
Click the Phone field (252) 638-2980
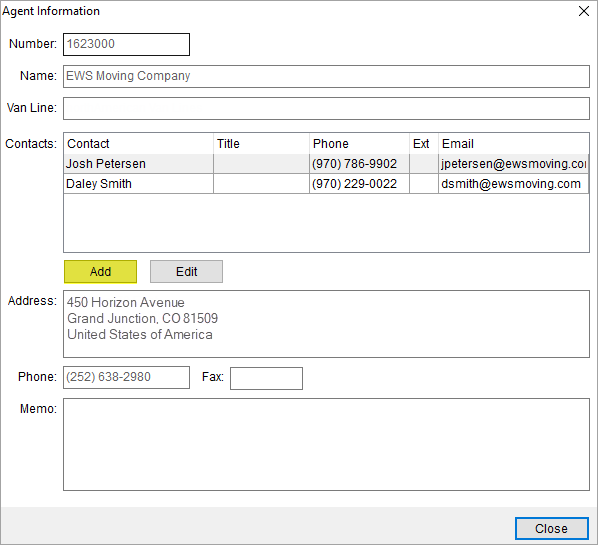point(126,378)
